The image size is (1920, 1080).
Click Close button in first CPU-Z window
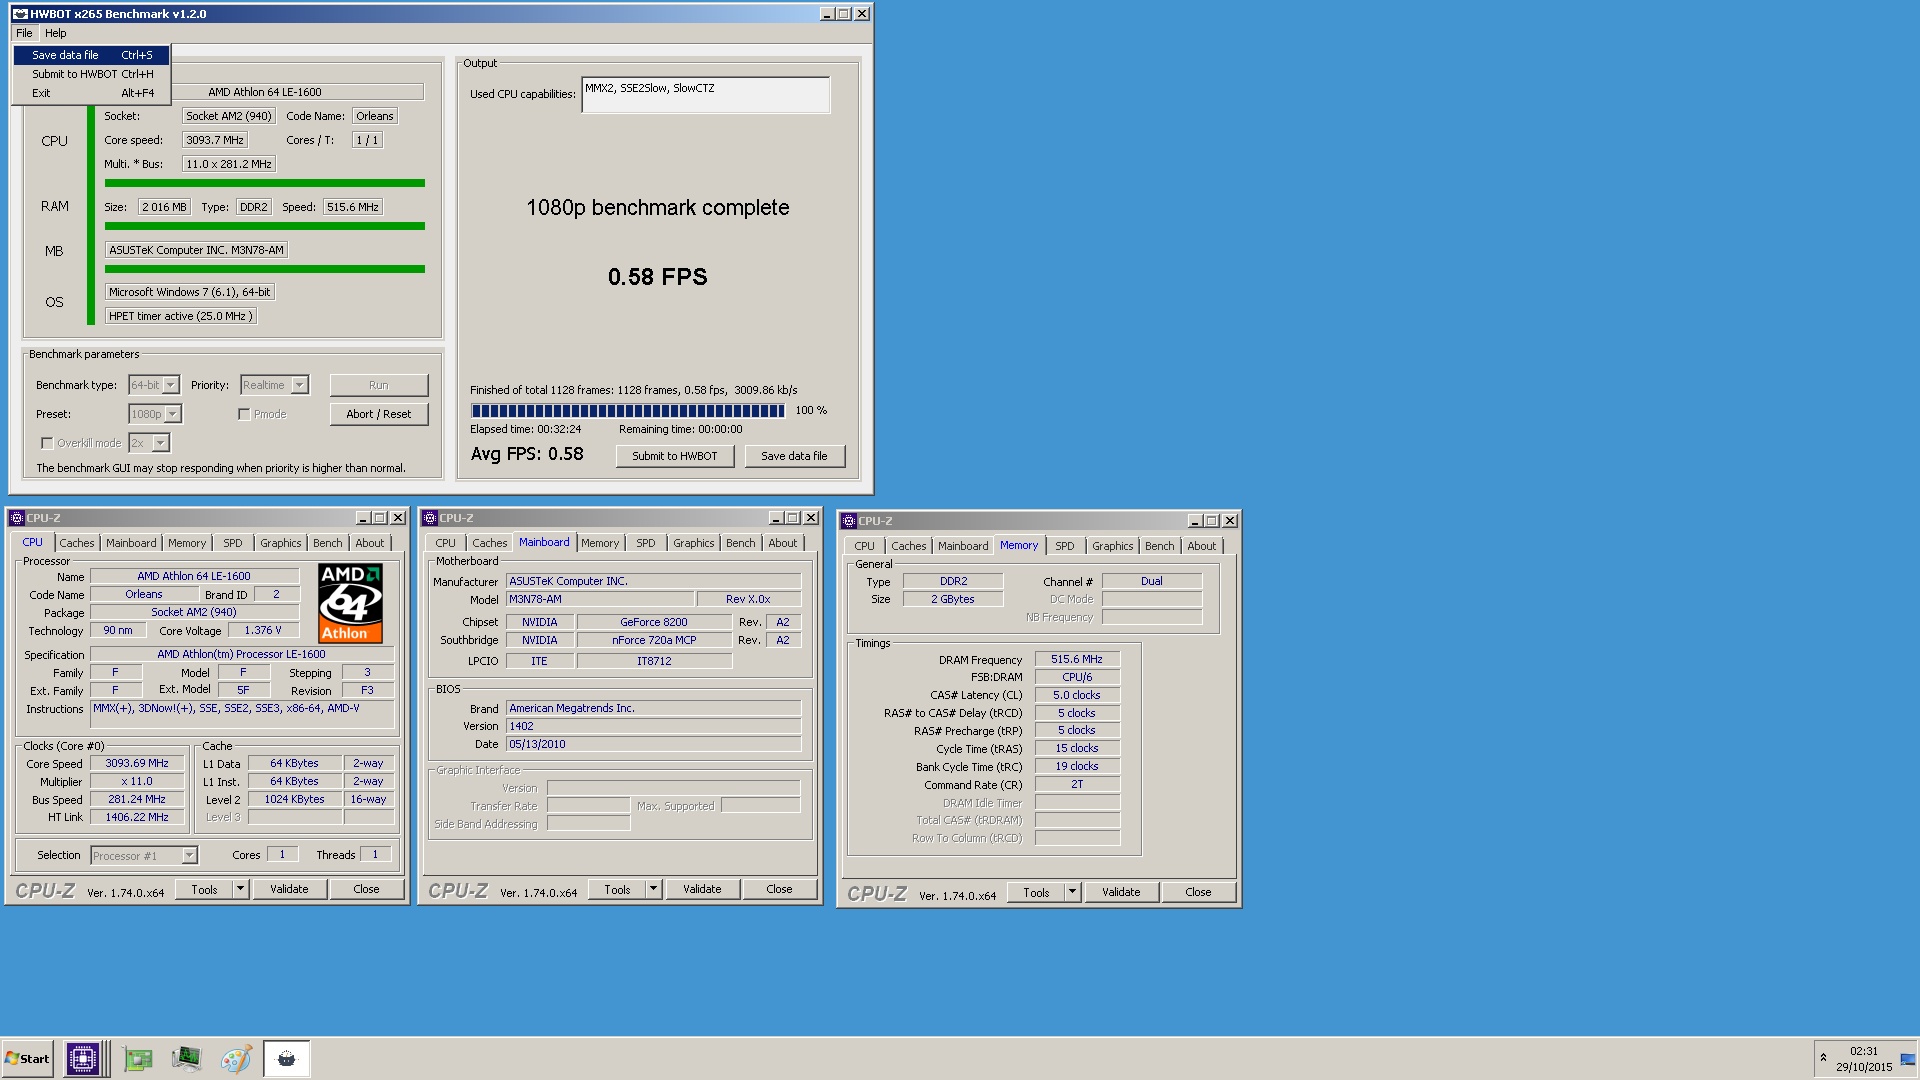[x=366, y=889]
